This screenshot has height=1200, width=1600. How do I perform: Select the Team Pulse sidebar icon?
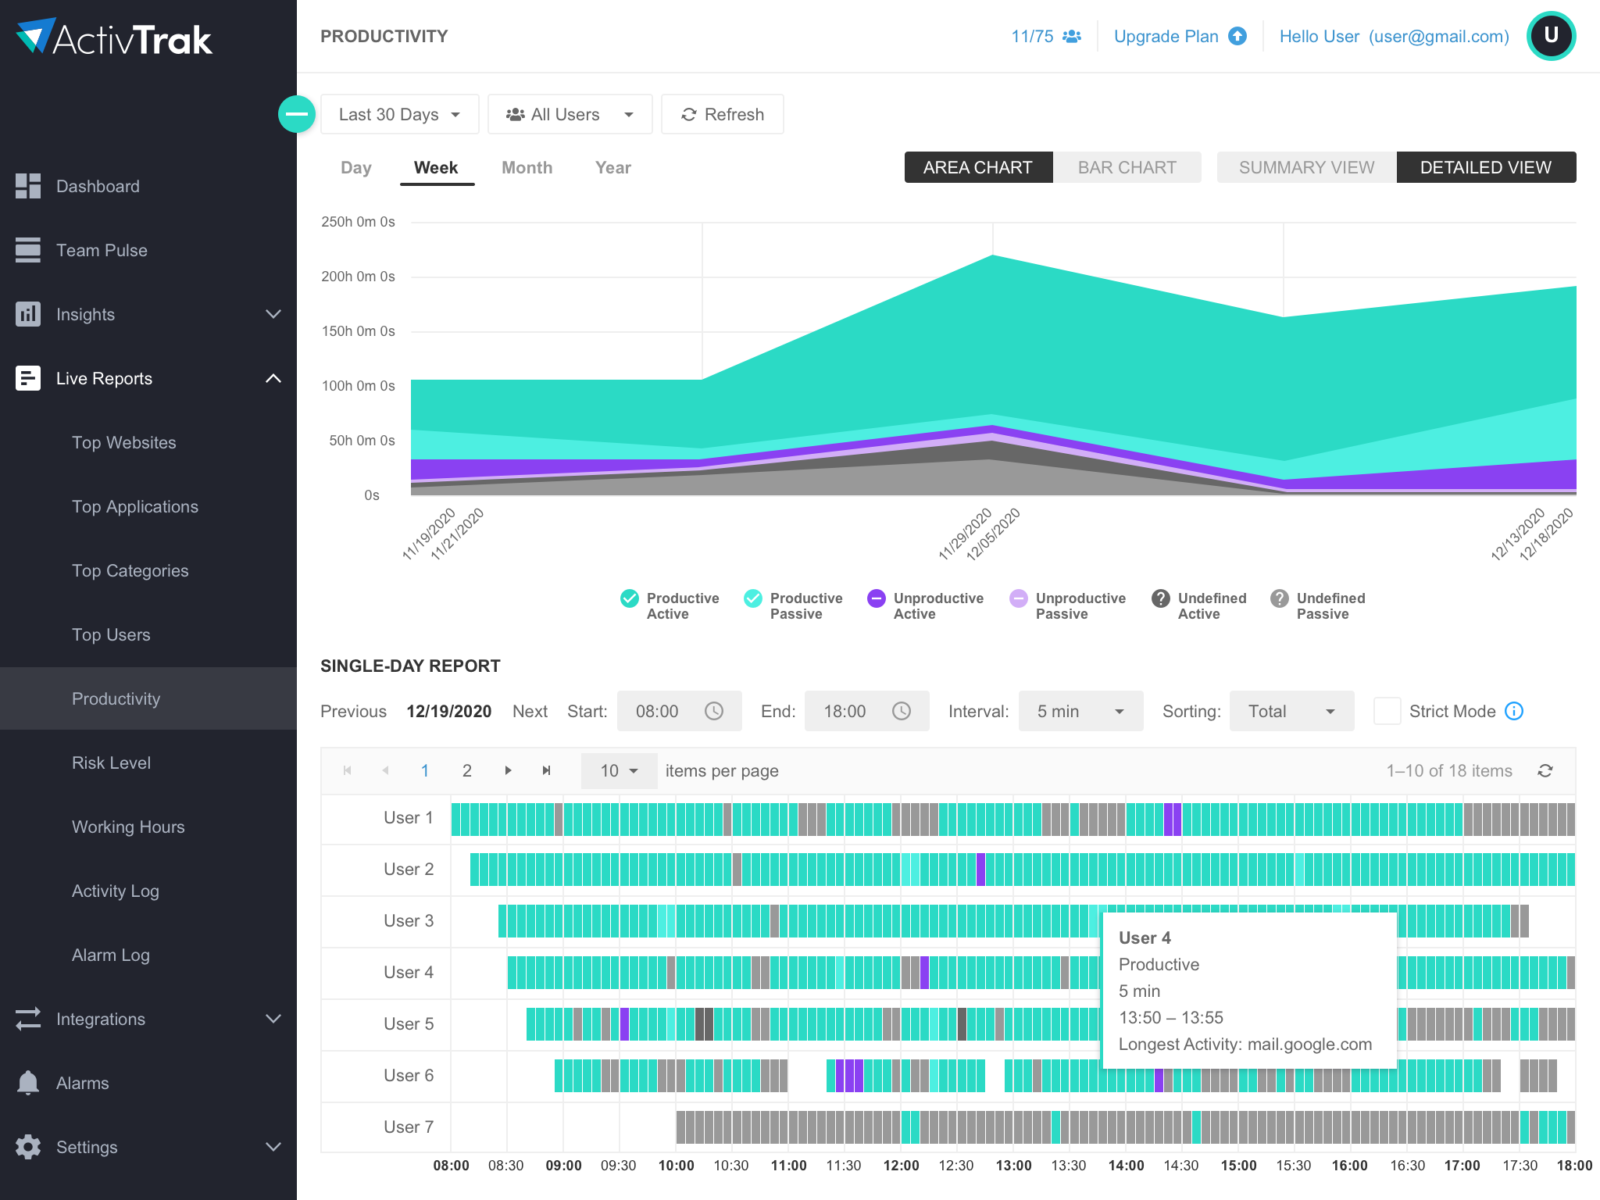(27, 250)
